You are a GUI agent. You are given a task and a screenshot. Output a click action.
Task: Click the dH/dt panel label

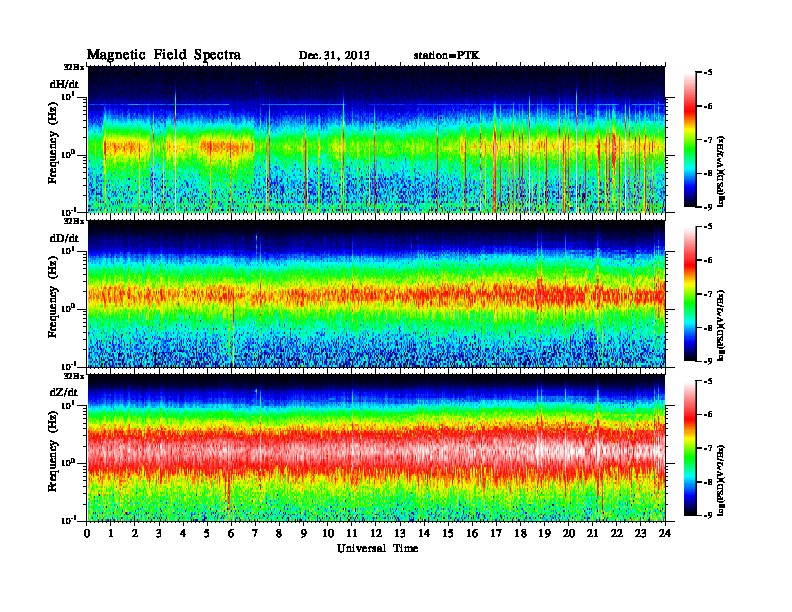64,84
